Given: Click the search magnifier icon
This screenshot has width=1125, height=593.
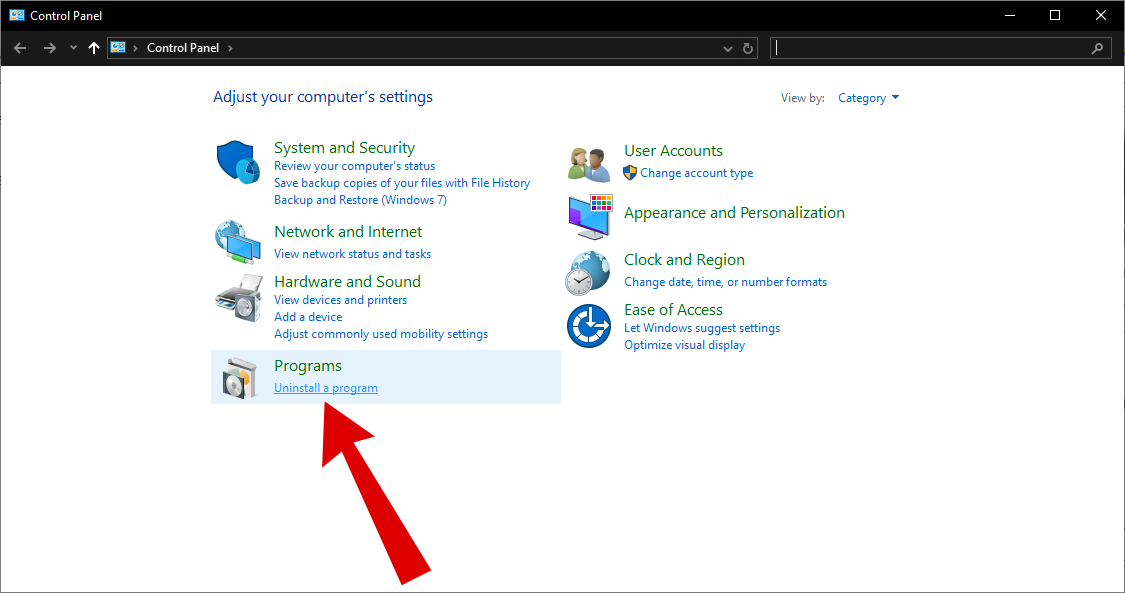Looking at the screenshot, I should click(1097, 48).
